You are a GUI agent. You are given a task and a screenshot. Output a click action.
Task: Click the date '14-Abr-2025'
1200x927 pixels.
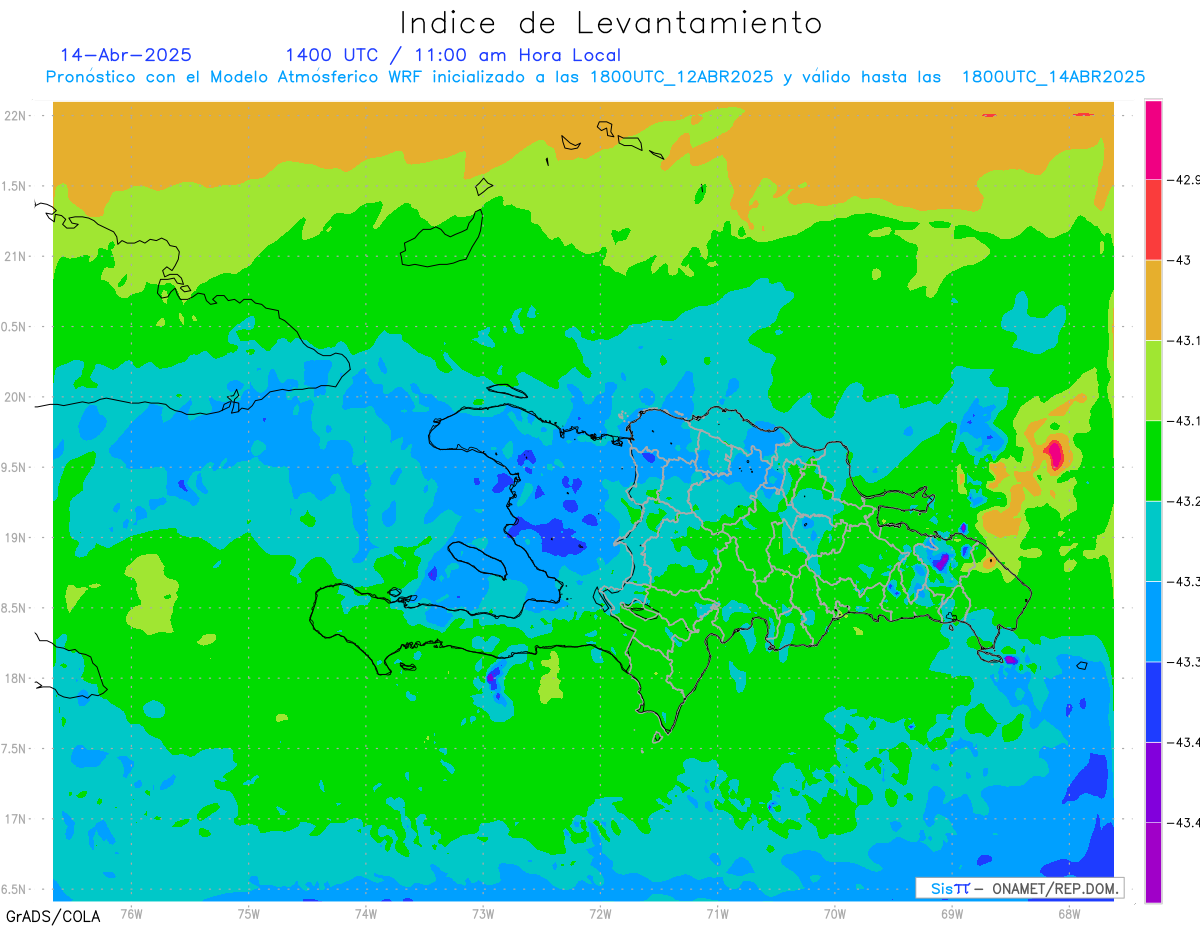pyautogui.click(x=126, y=55)
